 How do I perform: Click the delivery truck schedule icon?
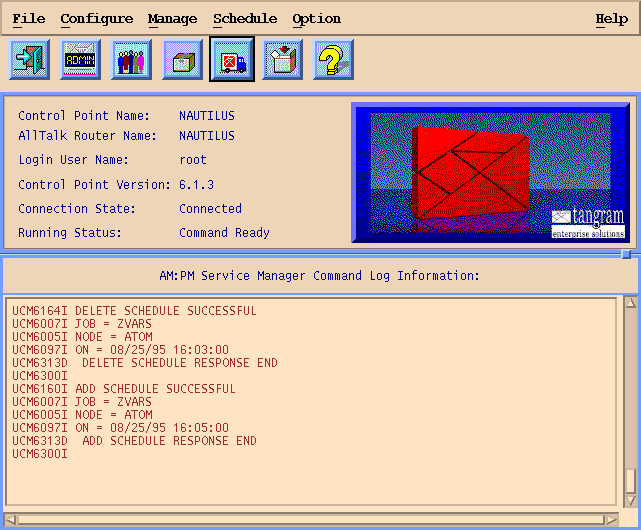coord(232,60)
